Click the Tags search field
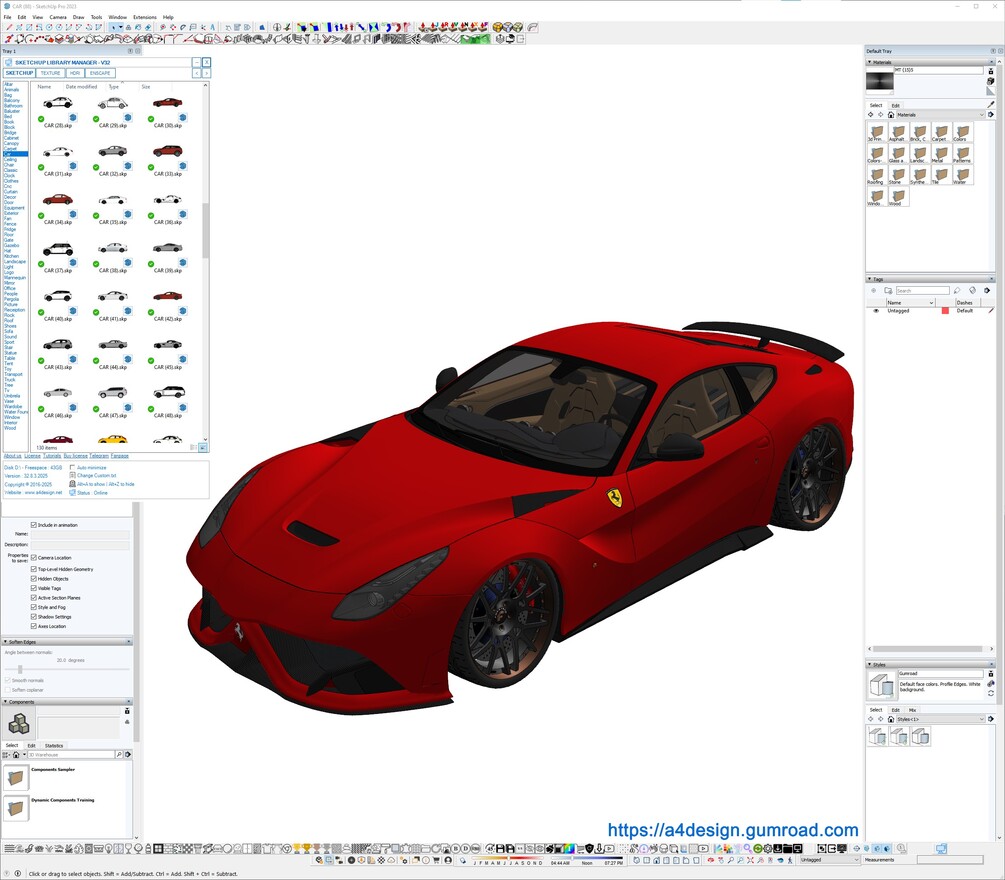1005x880 pixels. pos(922,290)
